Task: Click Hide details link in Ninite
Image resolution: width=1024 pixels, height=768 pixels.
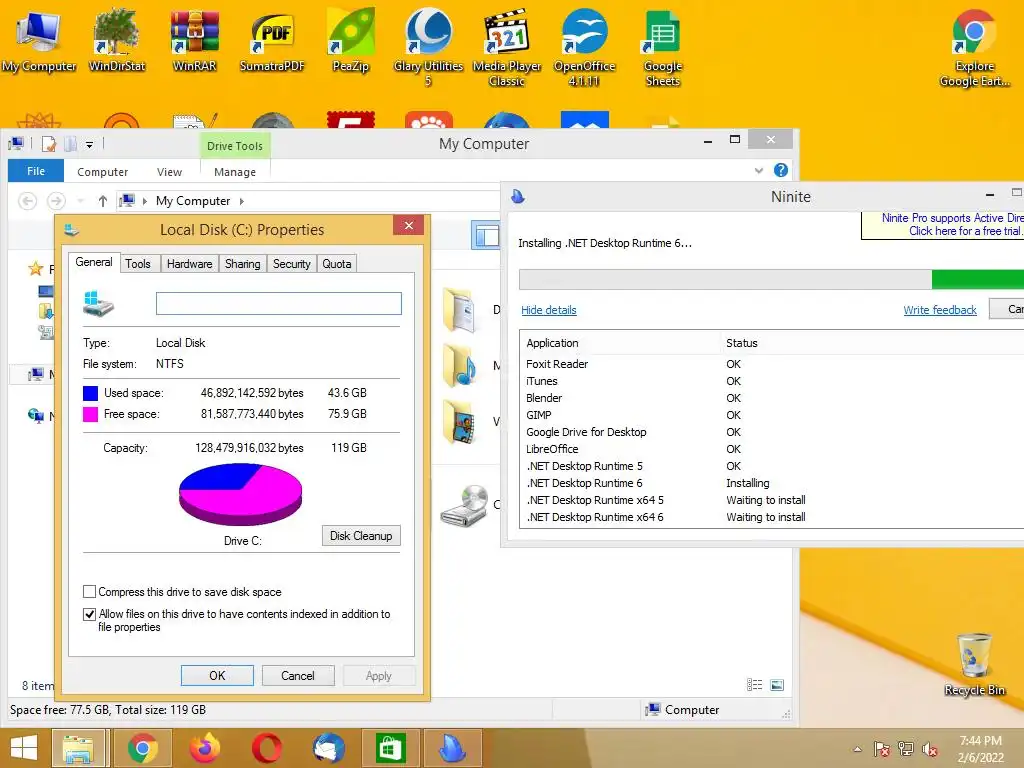Action: tap(549, 310)
